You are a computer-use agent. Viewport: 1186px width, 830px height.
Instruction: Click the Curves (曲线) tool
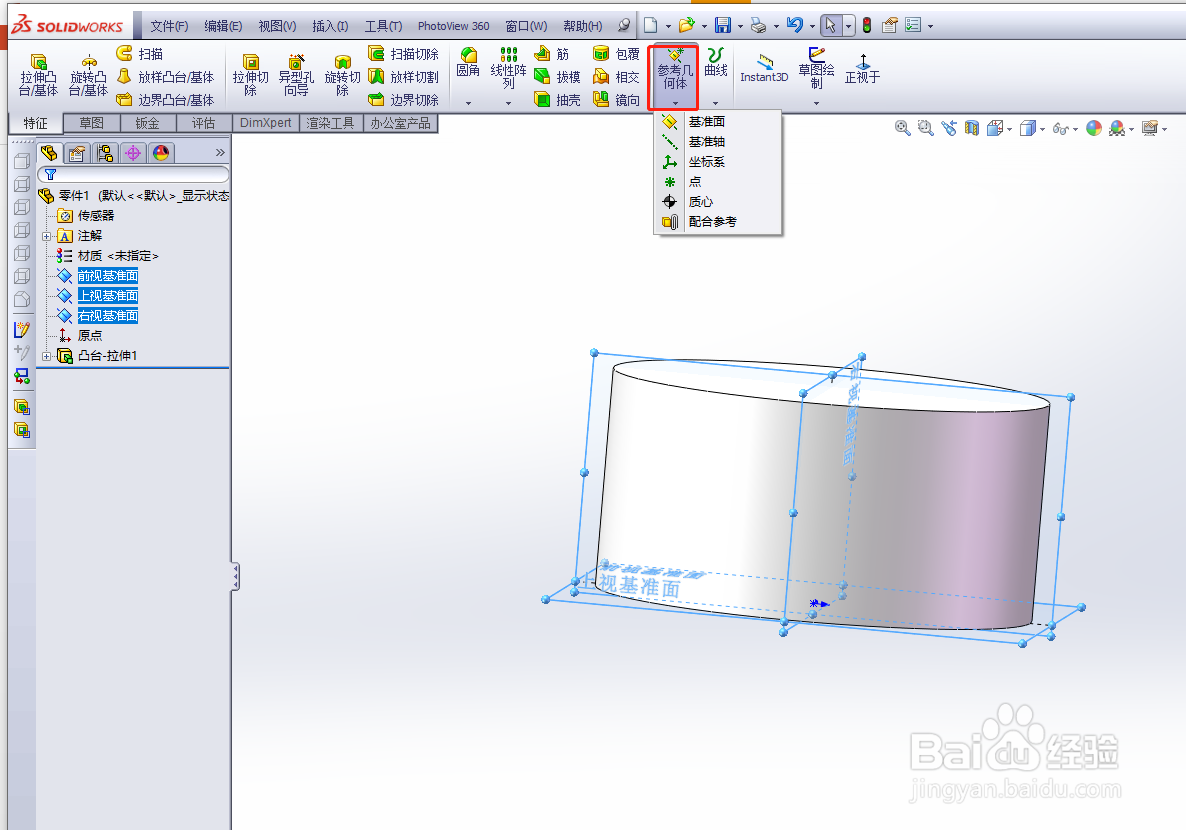click(716, 62)
